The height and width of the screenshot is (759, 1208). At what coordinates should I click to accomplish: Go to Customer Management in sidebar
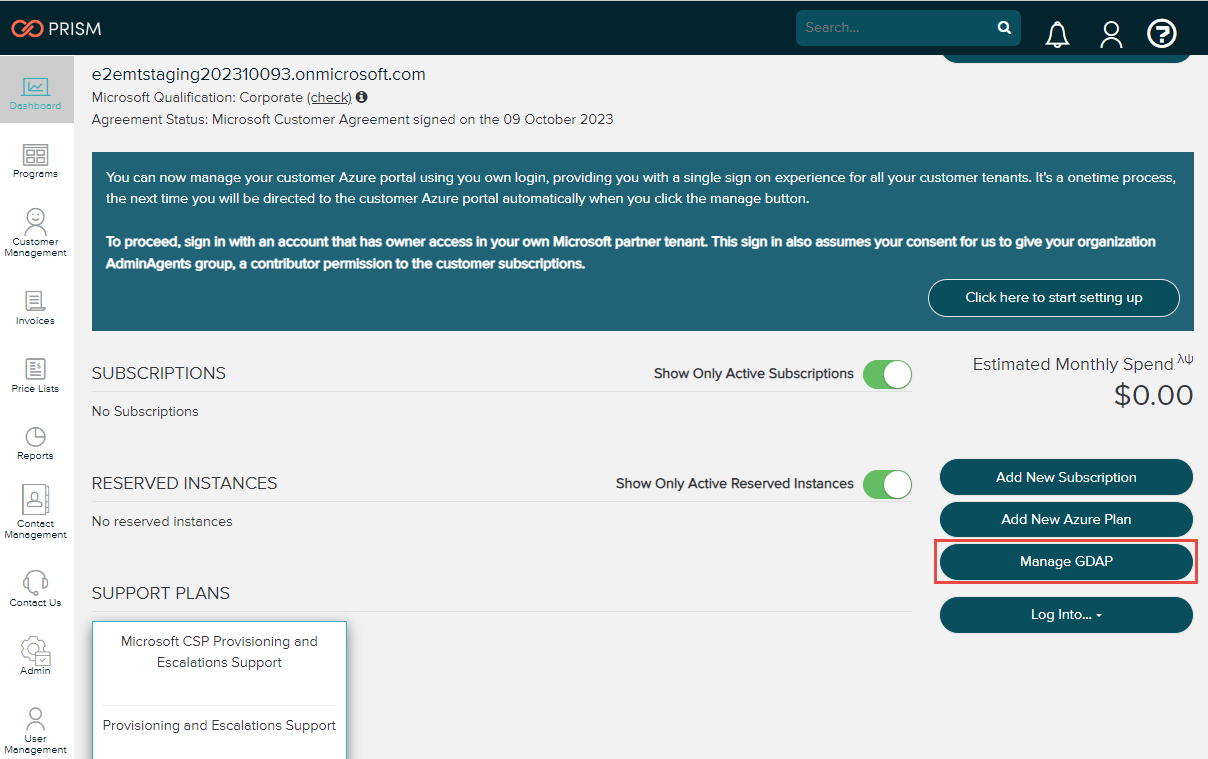point(35,233)
